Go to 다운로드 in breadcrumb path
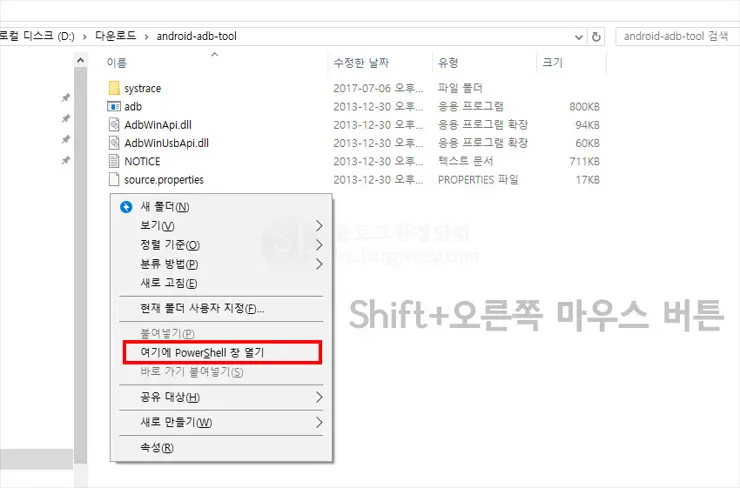This screenshot has height=488, width=740. click(116, 36)
